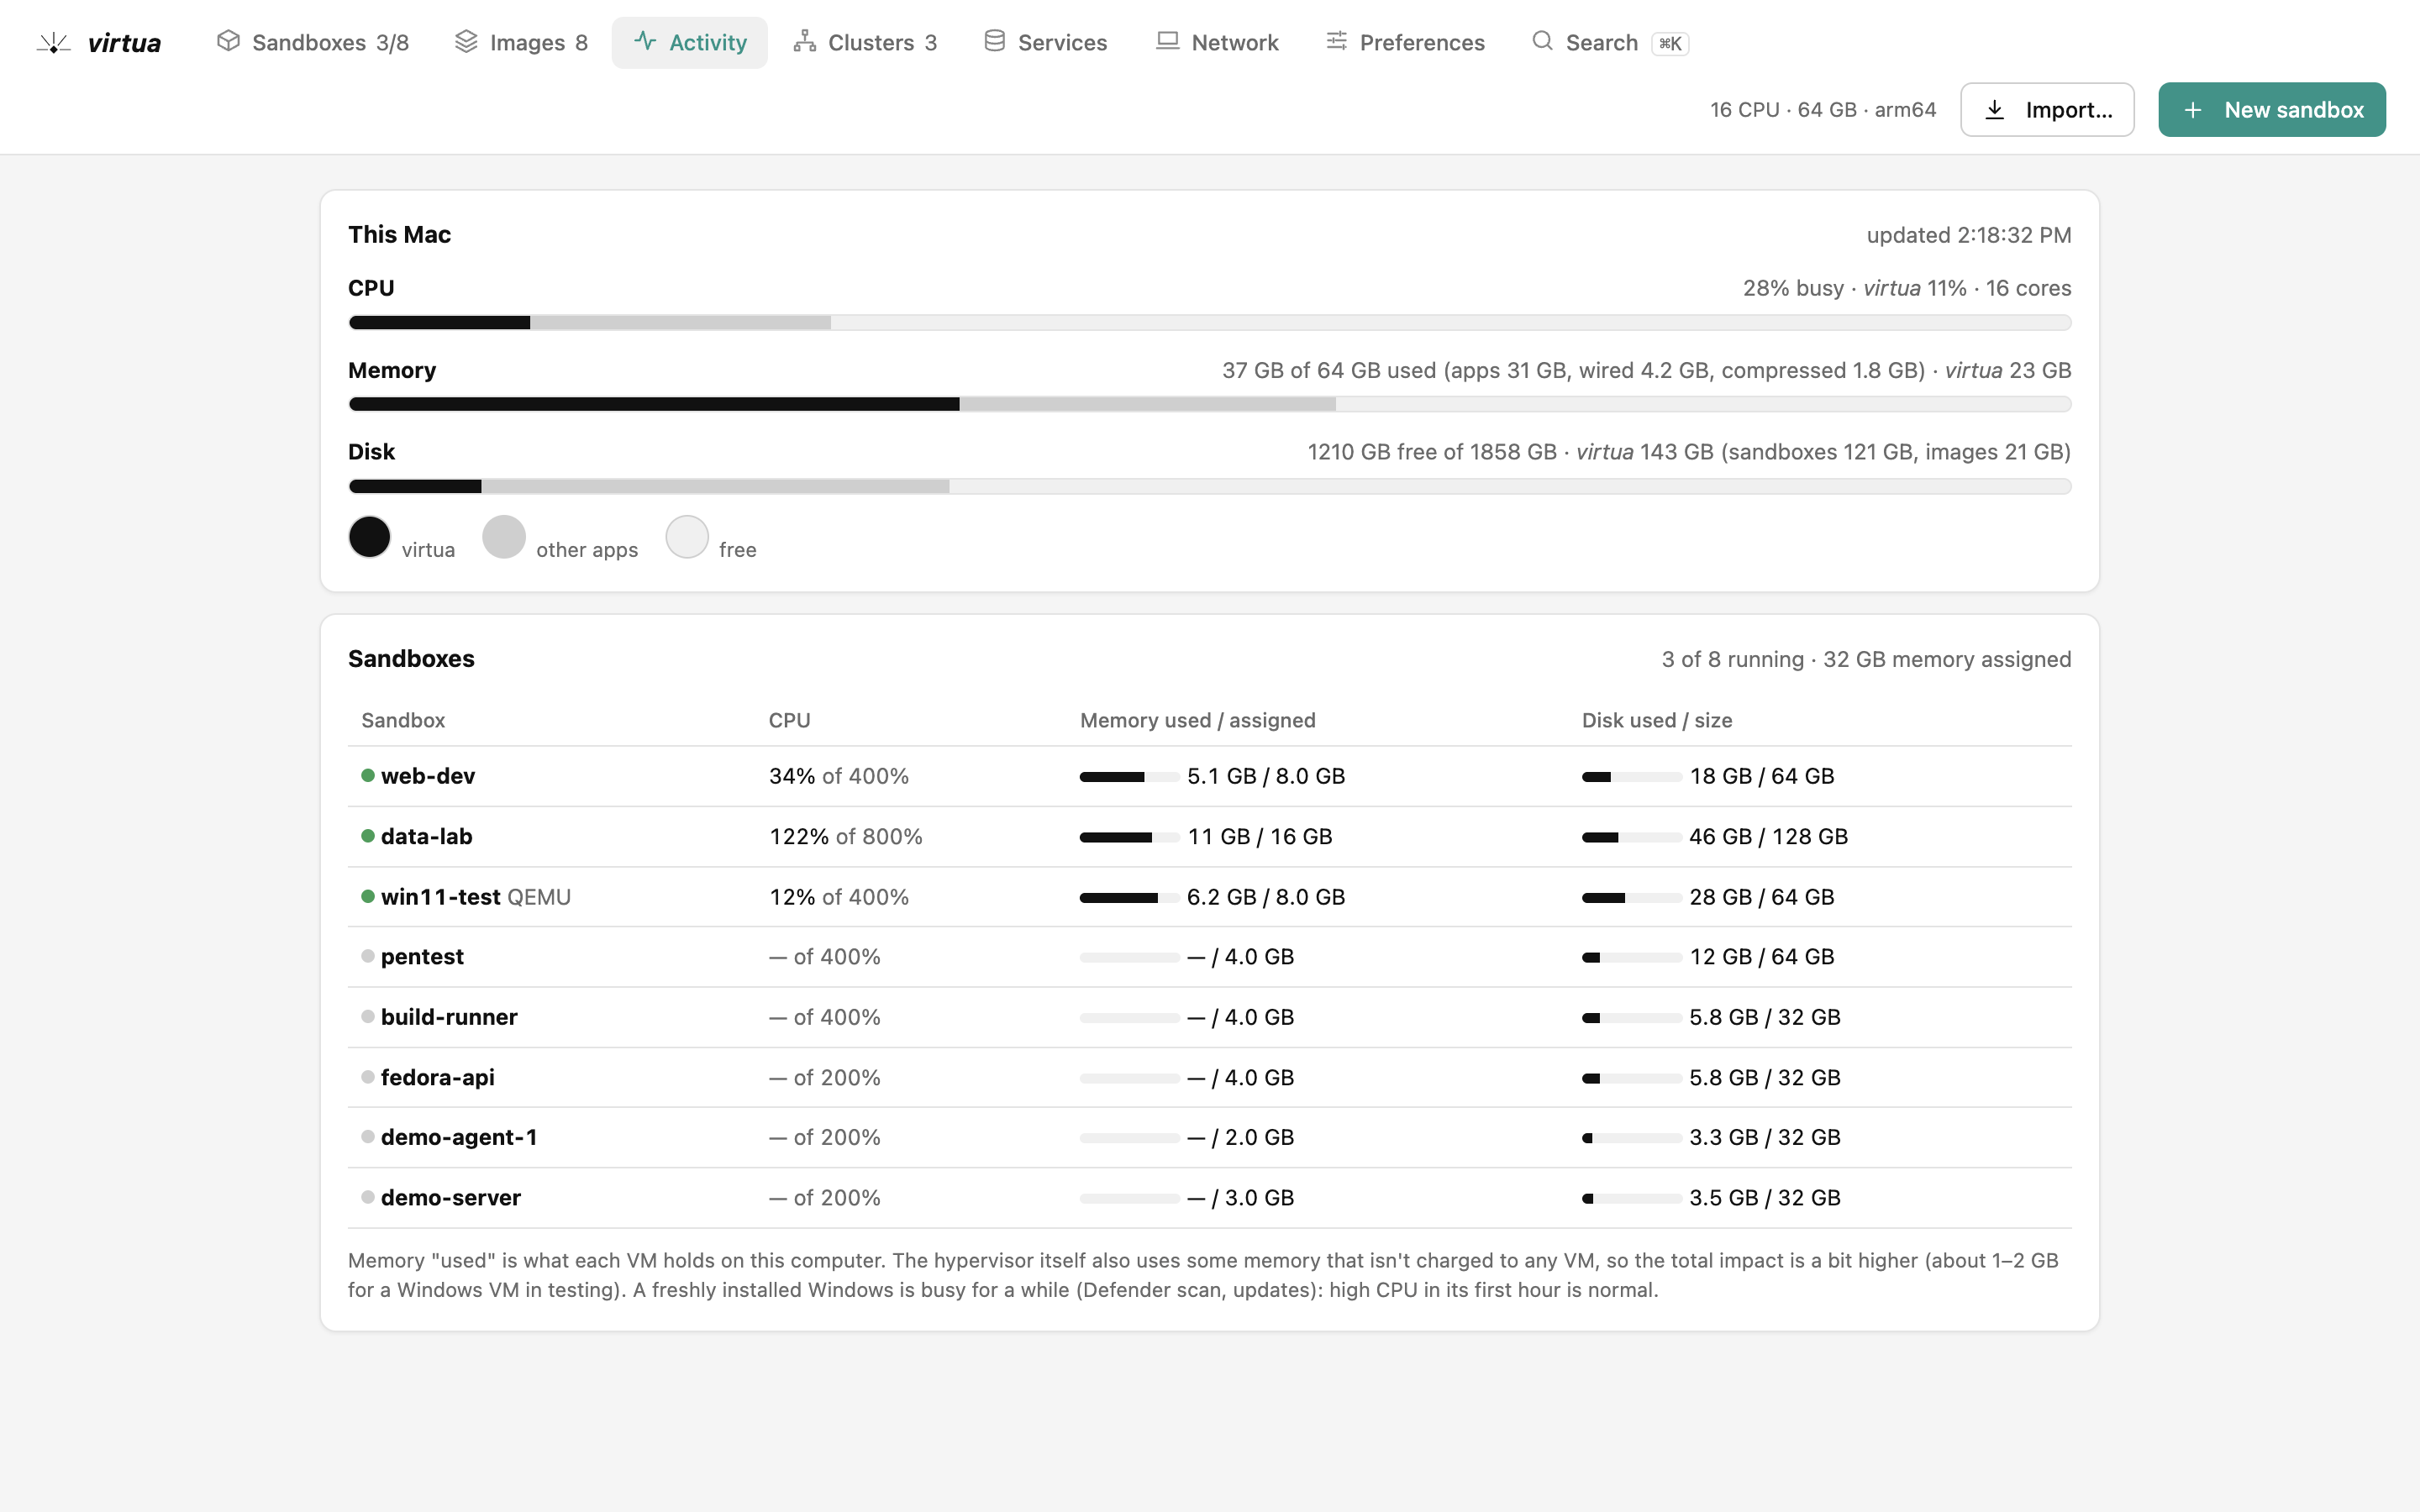Open the Preferences tab
The height and width of the screenshot is (1512, 2420).
[1405, 42]
